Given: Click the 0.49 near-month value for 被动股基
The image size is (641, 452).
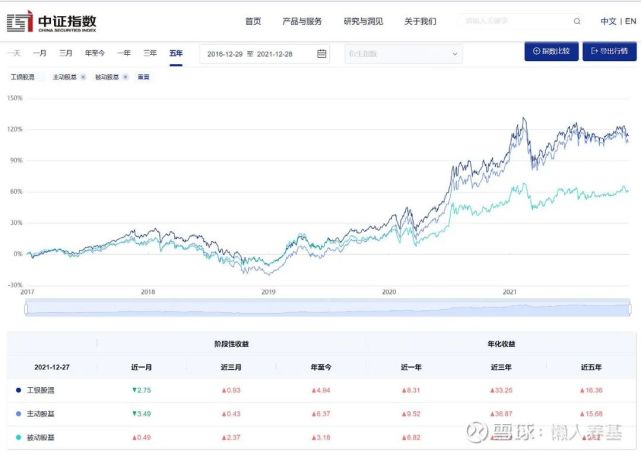Looking at the screenshot, I should point(141,437).
